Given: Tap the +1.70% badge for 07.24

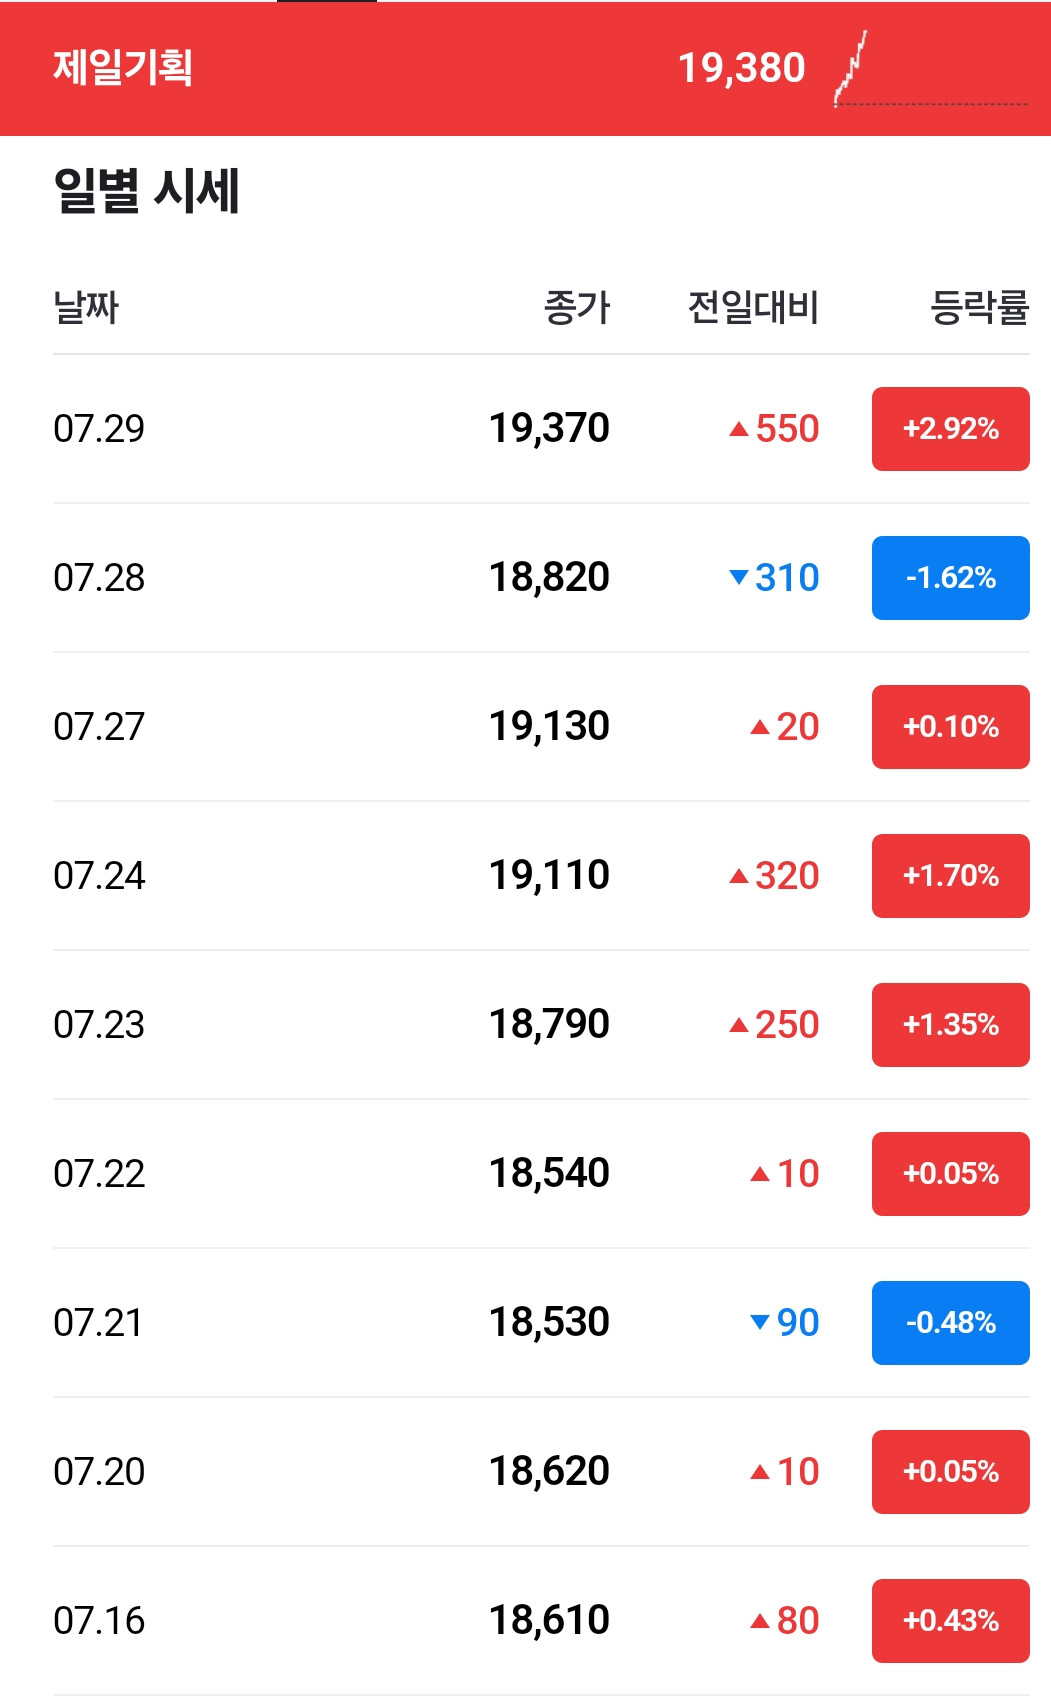Looking at the screenshot, I should (x=951, y=876).
